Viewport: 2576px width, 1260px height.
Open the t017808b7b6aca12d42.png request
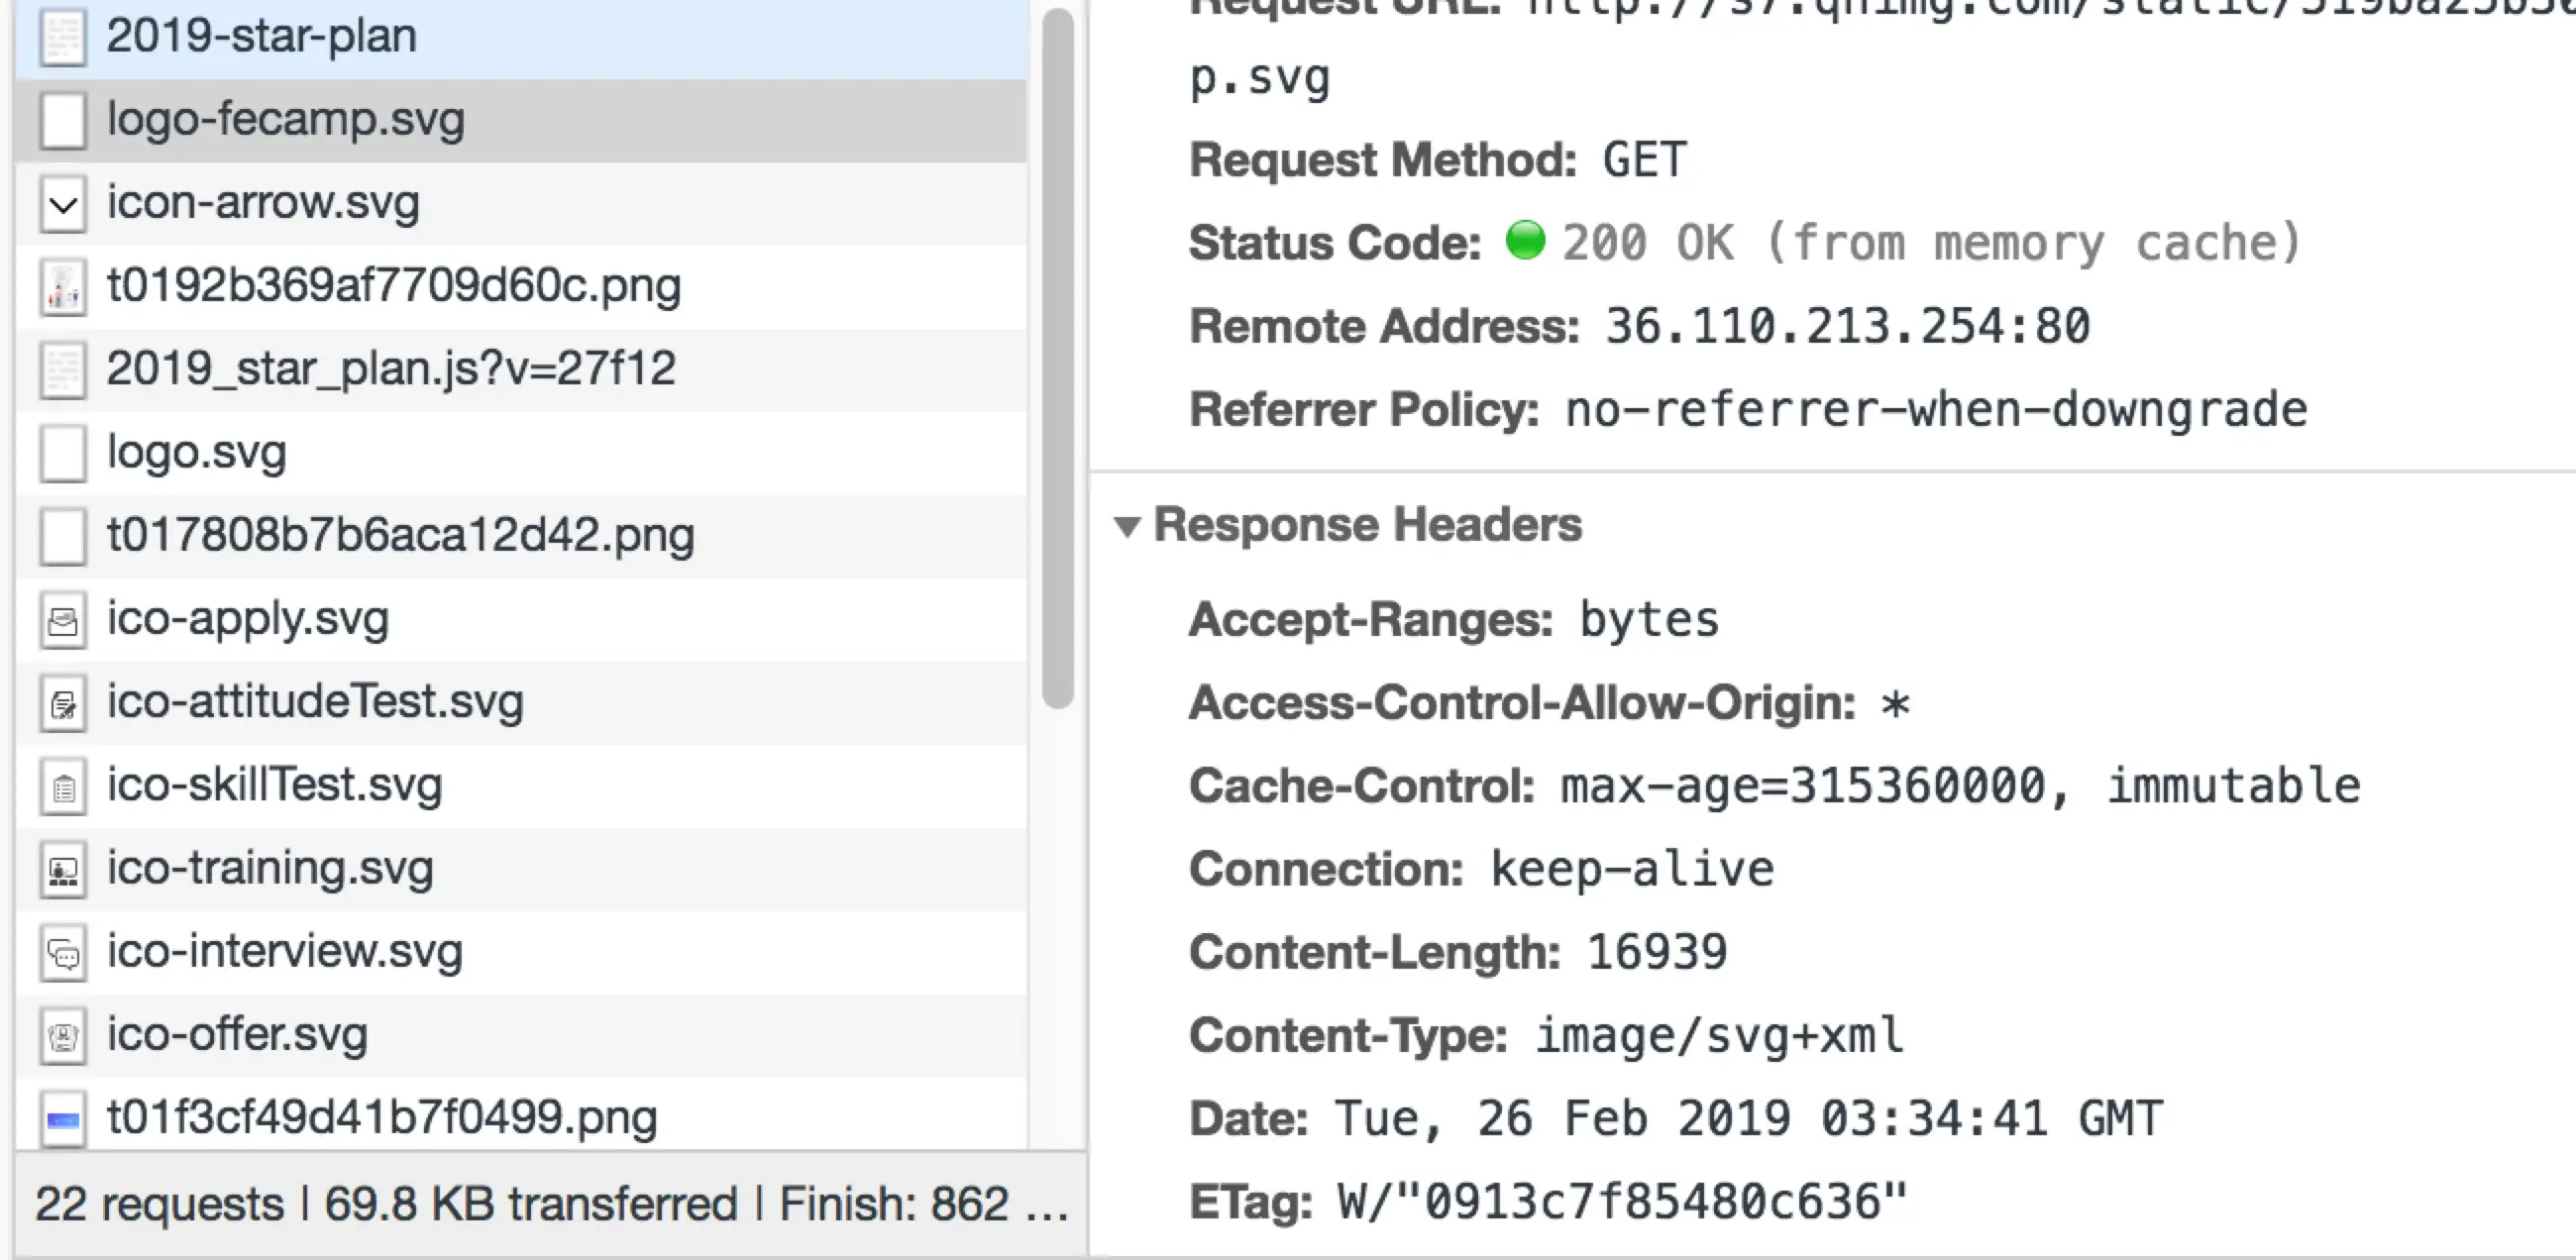click(400, 535)
